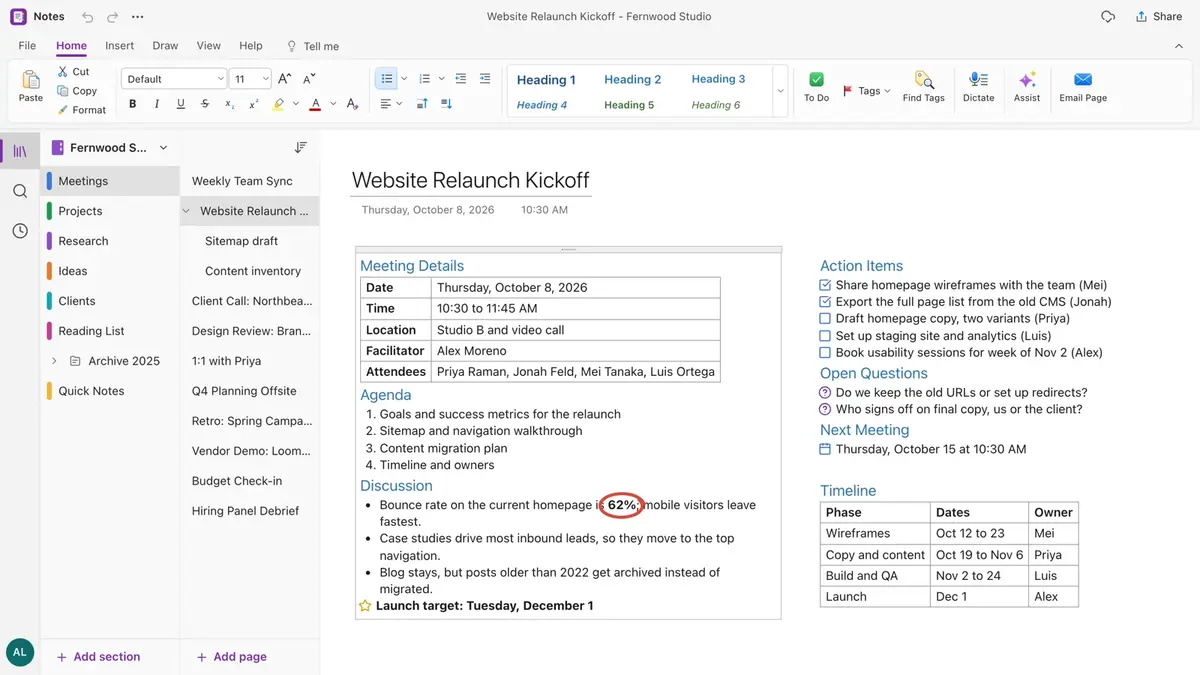Apply the Heading 5 style
Viewport: 1200px width, 675px height.
click(x=629, y=105)
